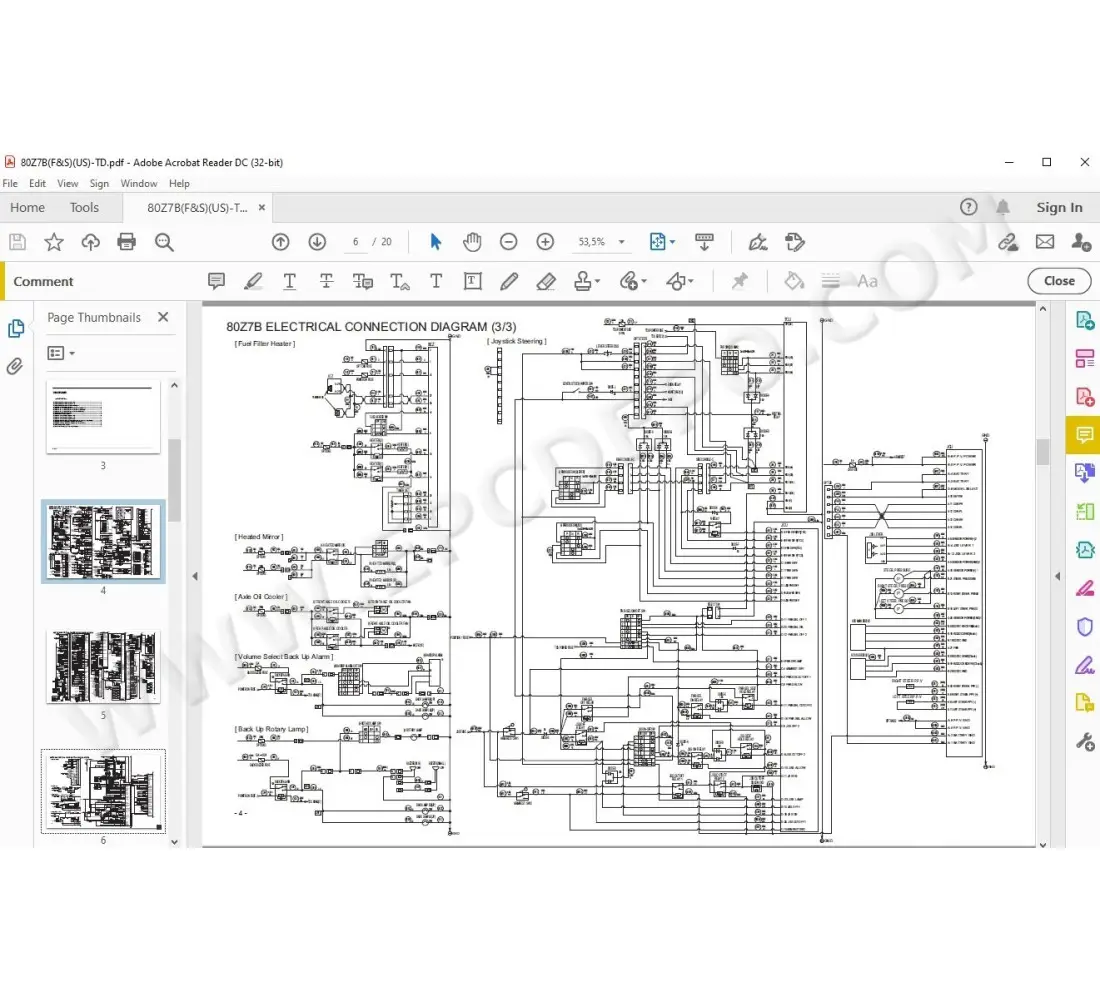This screenshot has width=1100, height=1000.
Task: Go to next page arrow
Action: [x=317, y=242]
